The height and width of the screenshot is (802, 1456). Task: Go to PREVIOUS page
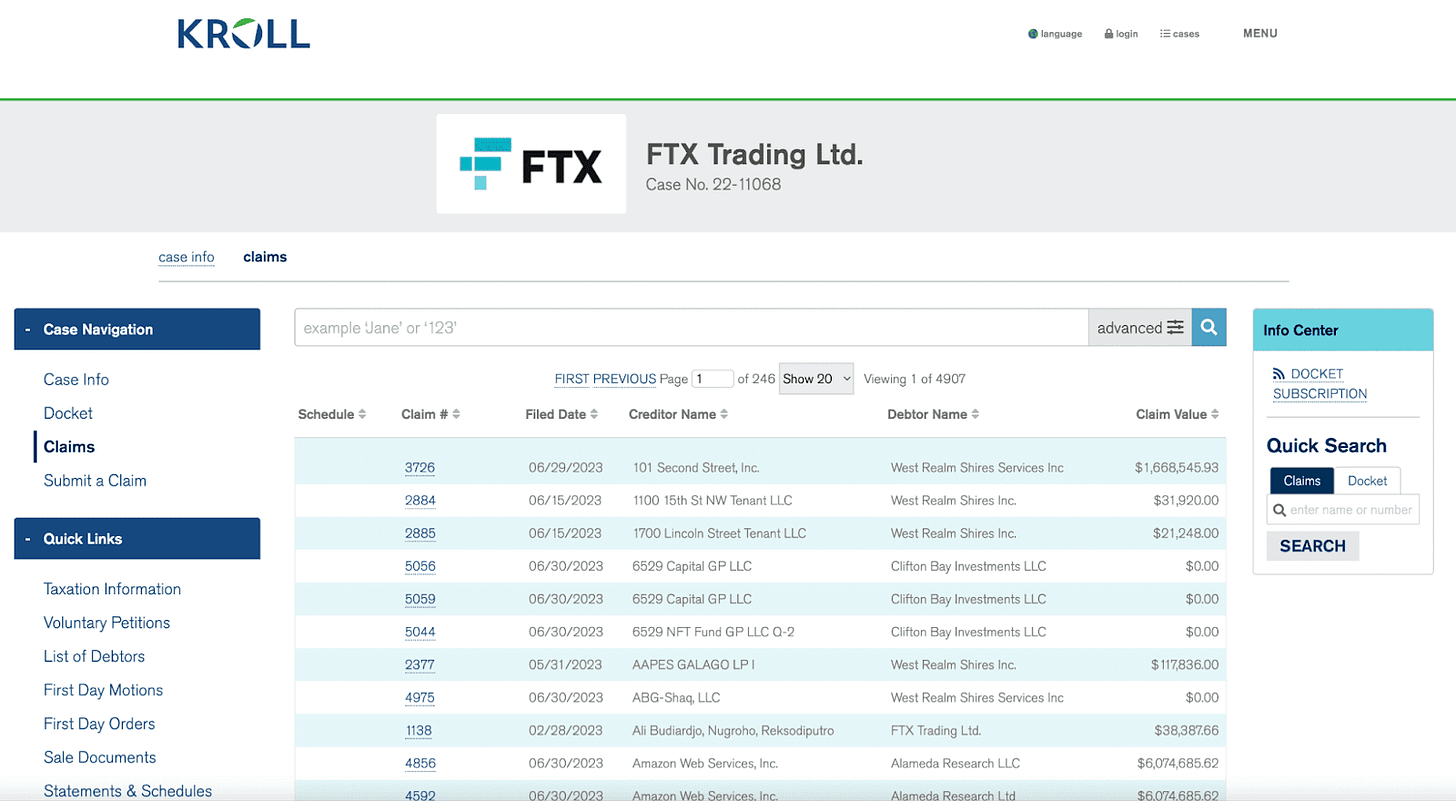point(625,379)
